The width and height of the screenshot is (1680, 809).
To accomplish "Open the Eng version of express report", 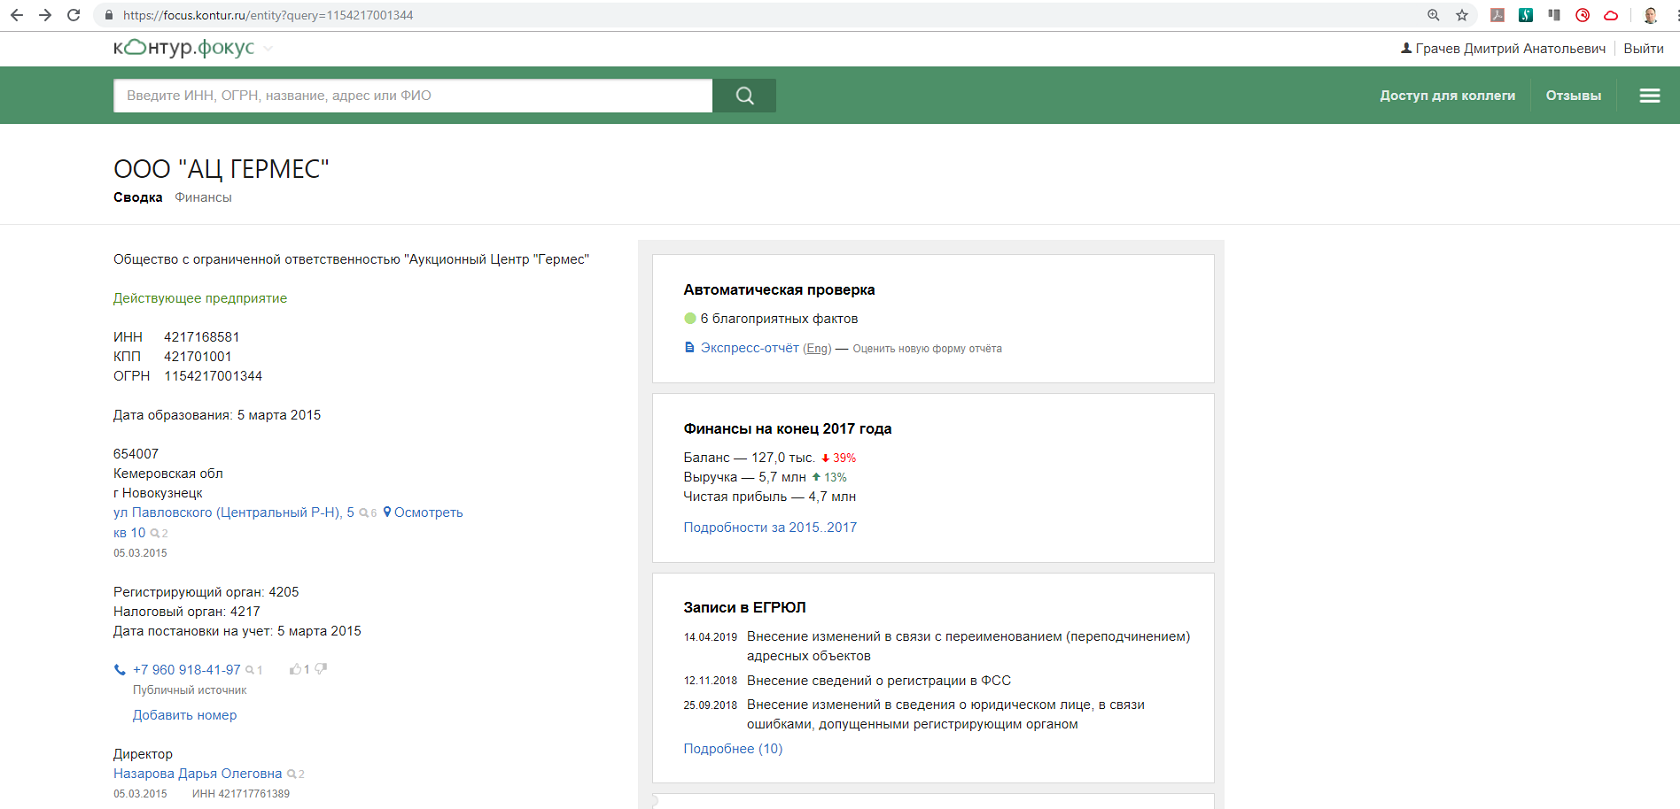I will [817, 348].
